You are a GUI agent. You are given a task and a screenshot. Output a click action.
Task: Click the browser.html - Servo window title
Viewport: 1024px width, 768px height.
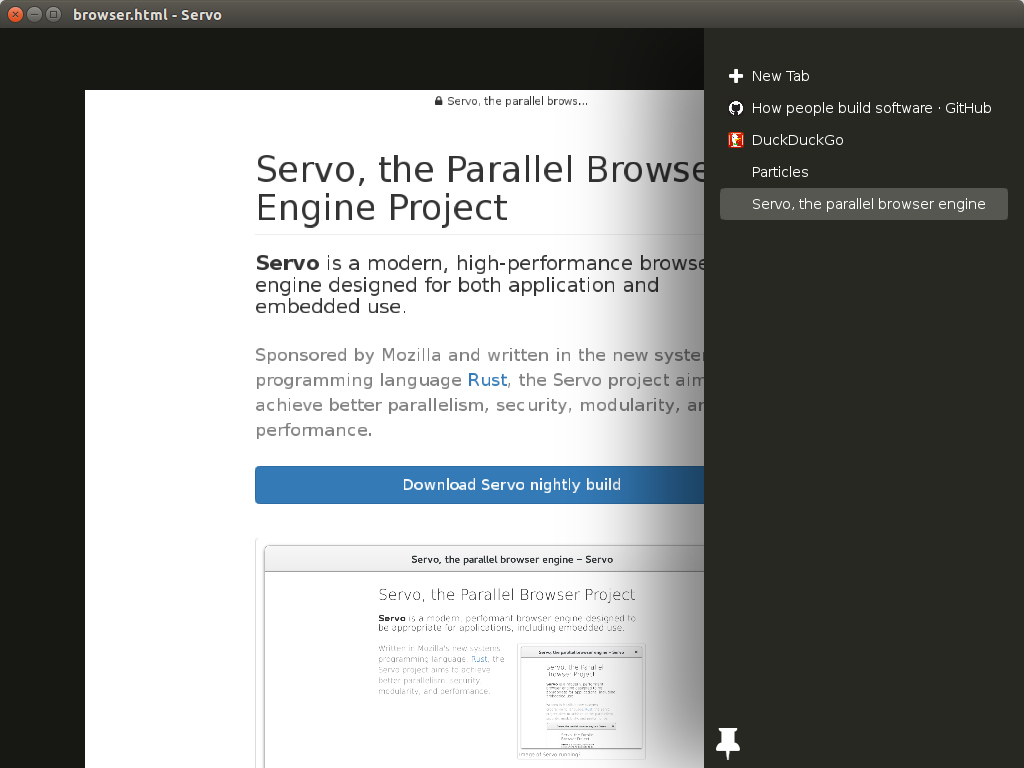point(148,15)
